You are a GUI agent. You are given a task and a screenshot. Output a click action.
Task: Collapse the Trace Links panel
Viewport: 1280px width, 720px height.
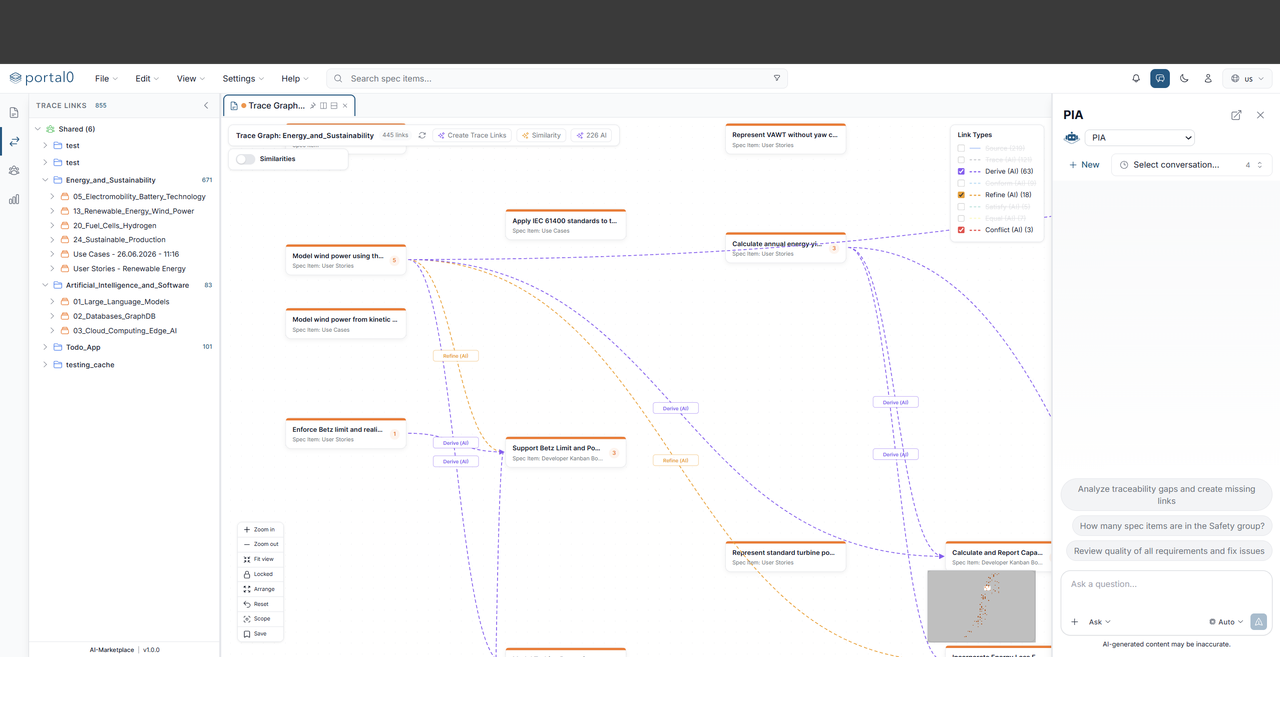pos(206,105)
